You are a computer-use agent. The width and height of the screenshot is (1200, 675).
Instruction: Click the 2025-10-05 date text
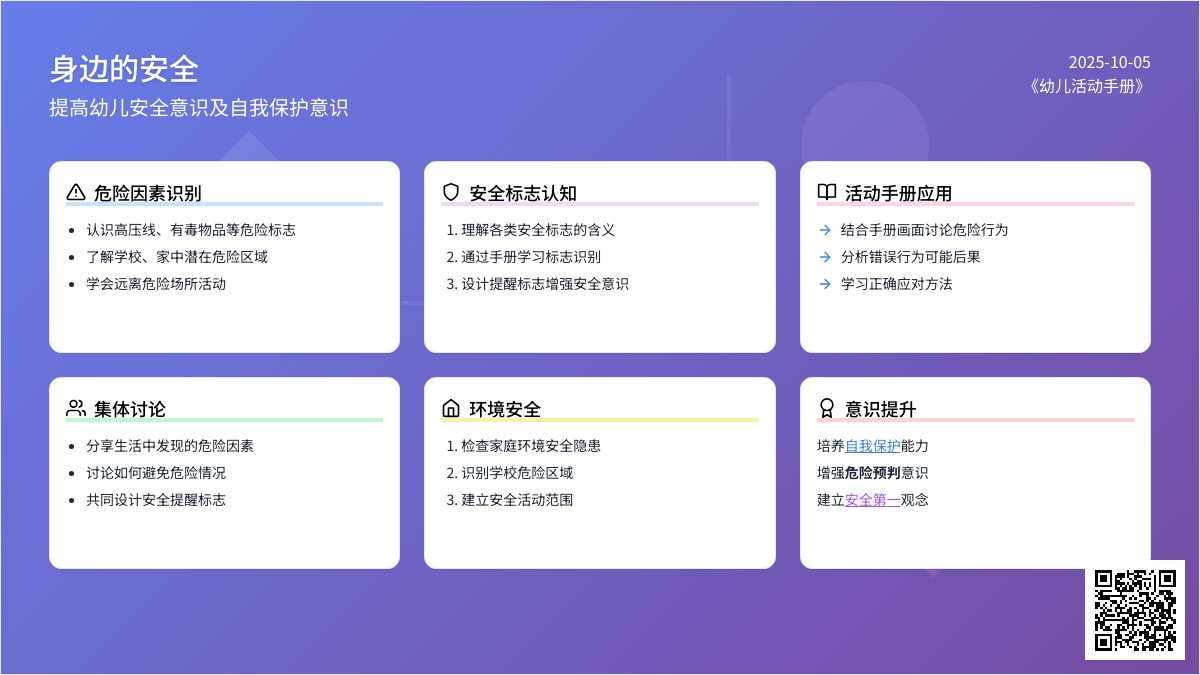(x=1109, y=62)
